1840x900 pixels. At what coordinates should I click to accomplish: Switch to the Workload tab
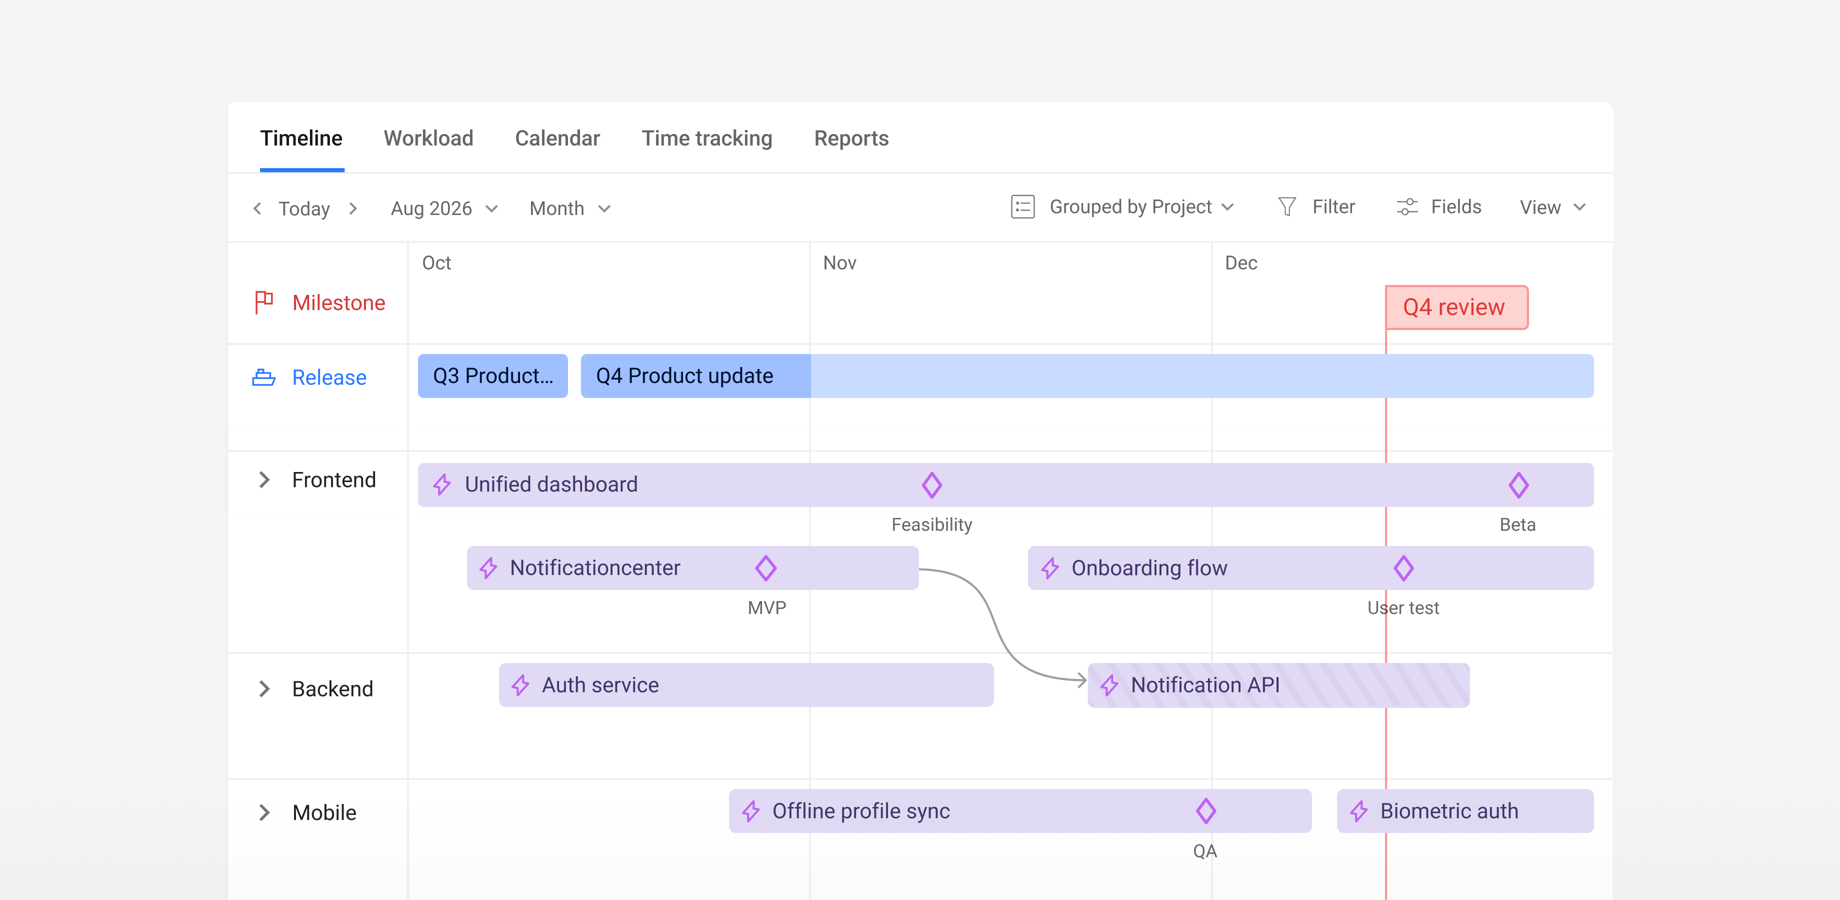point(428,138)
